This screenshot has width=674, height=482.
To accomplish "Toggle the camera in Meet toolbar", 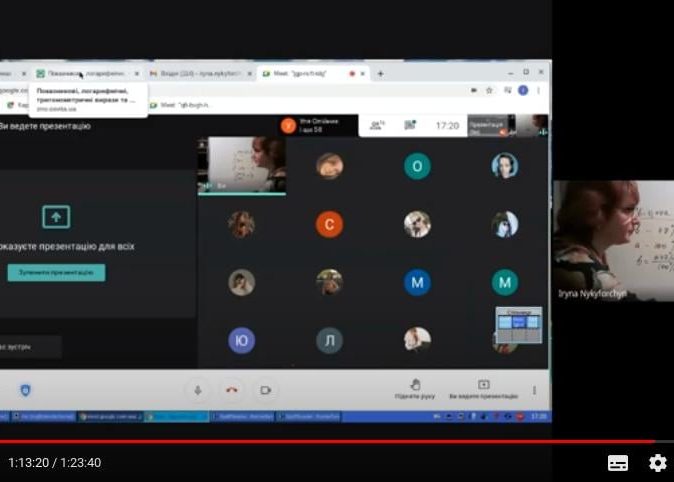I will click(266, 390).
